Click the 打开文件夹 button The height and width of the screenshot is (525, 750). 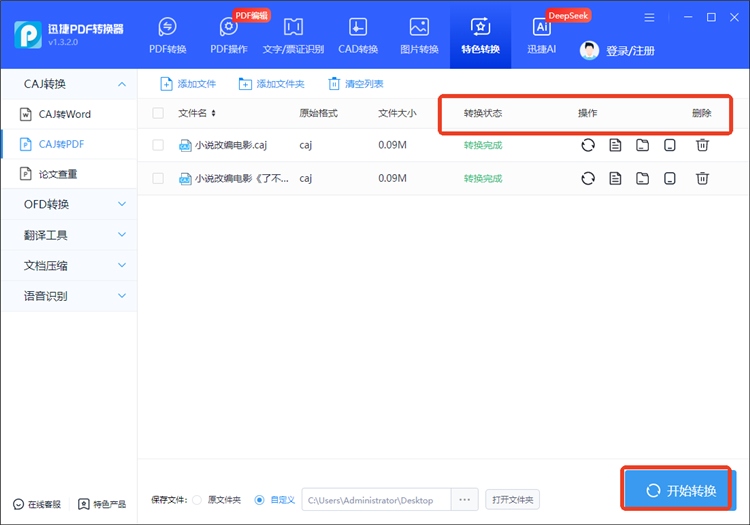click(x=511, y=499)
